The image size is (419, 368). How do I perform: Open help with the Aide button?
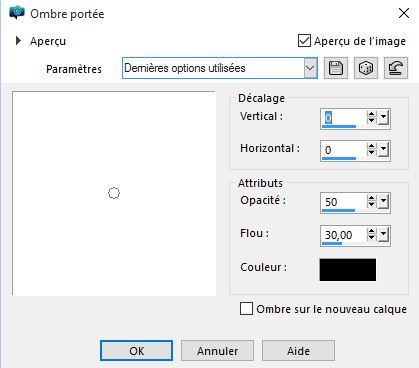click(298, 351)
